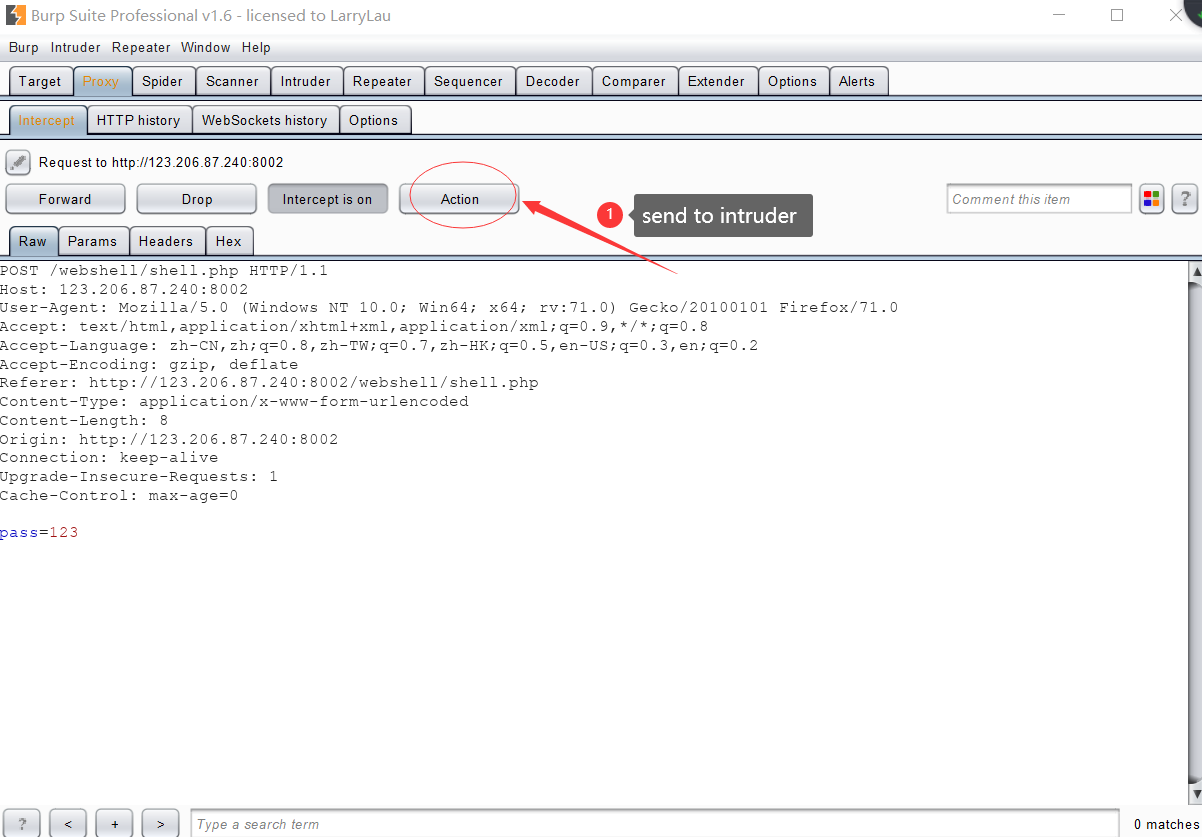
Task: Click the Cache-Control: max-age=0 line
Action: 119,496
